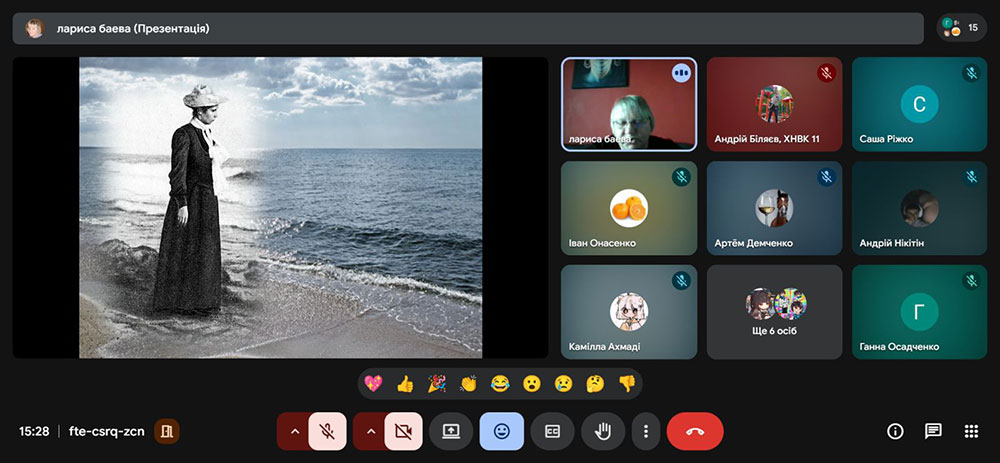Turn on the camera

(403, 431)
